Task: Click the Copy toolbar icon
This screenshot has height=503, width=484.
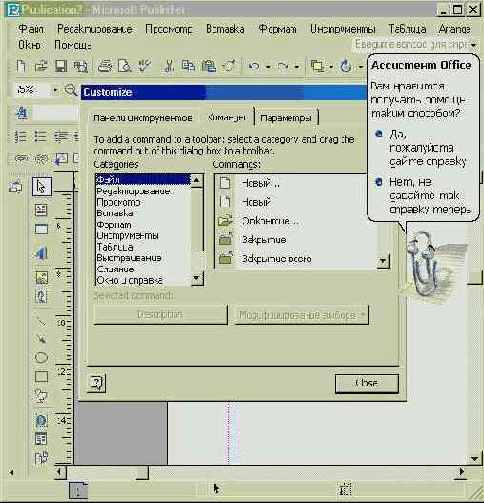Action: pos(188,66)
